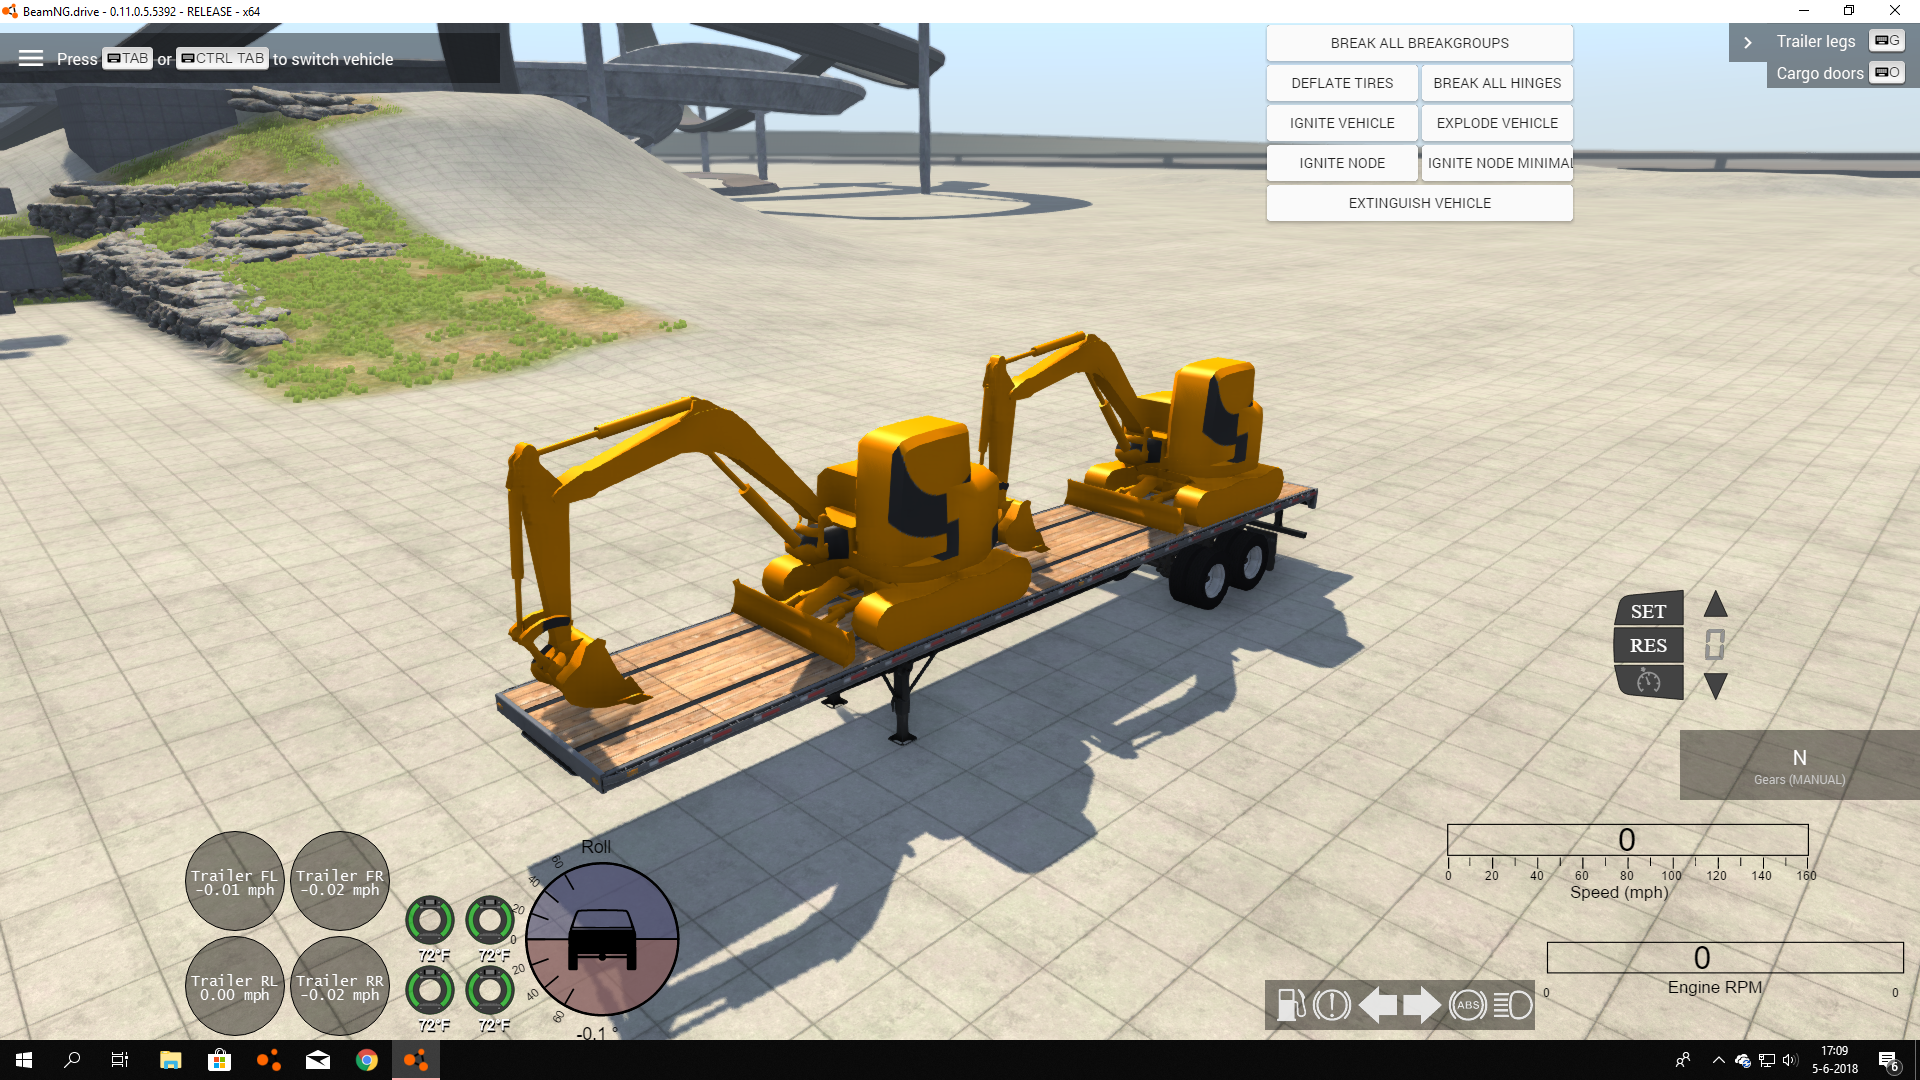Toggle the cruise control speedometer button
The image size is (1920, 1080).
(1648, 682)
